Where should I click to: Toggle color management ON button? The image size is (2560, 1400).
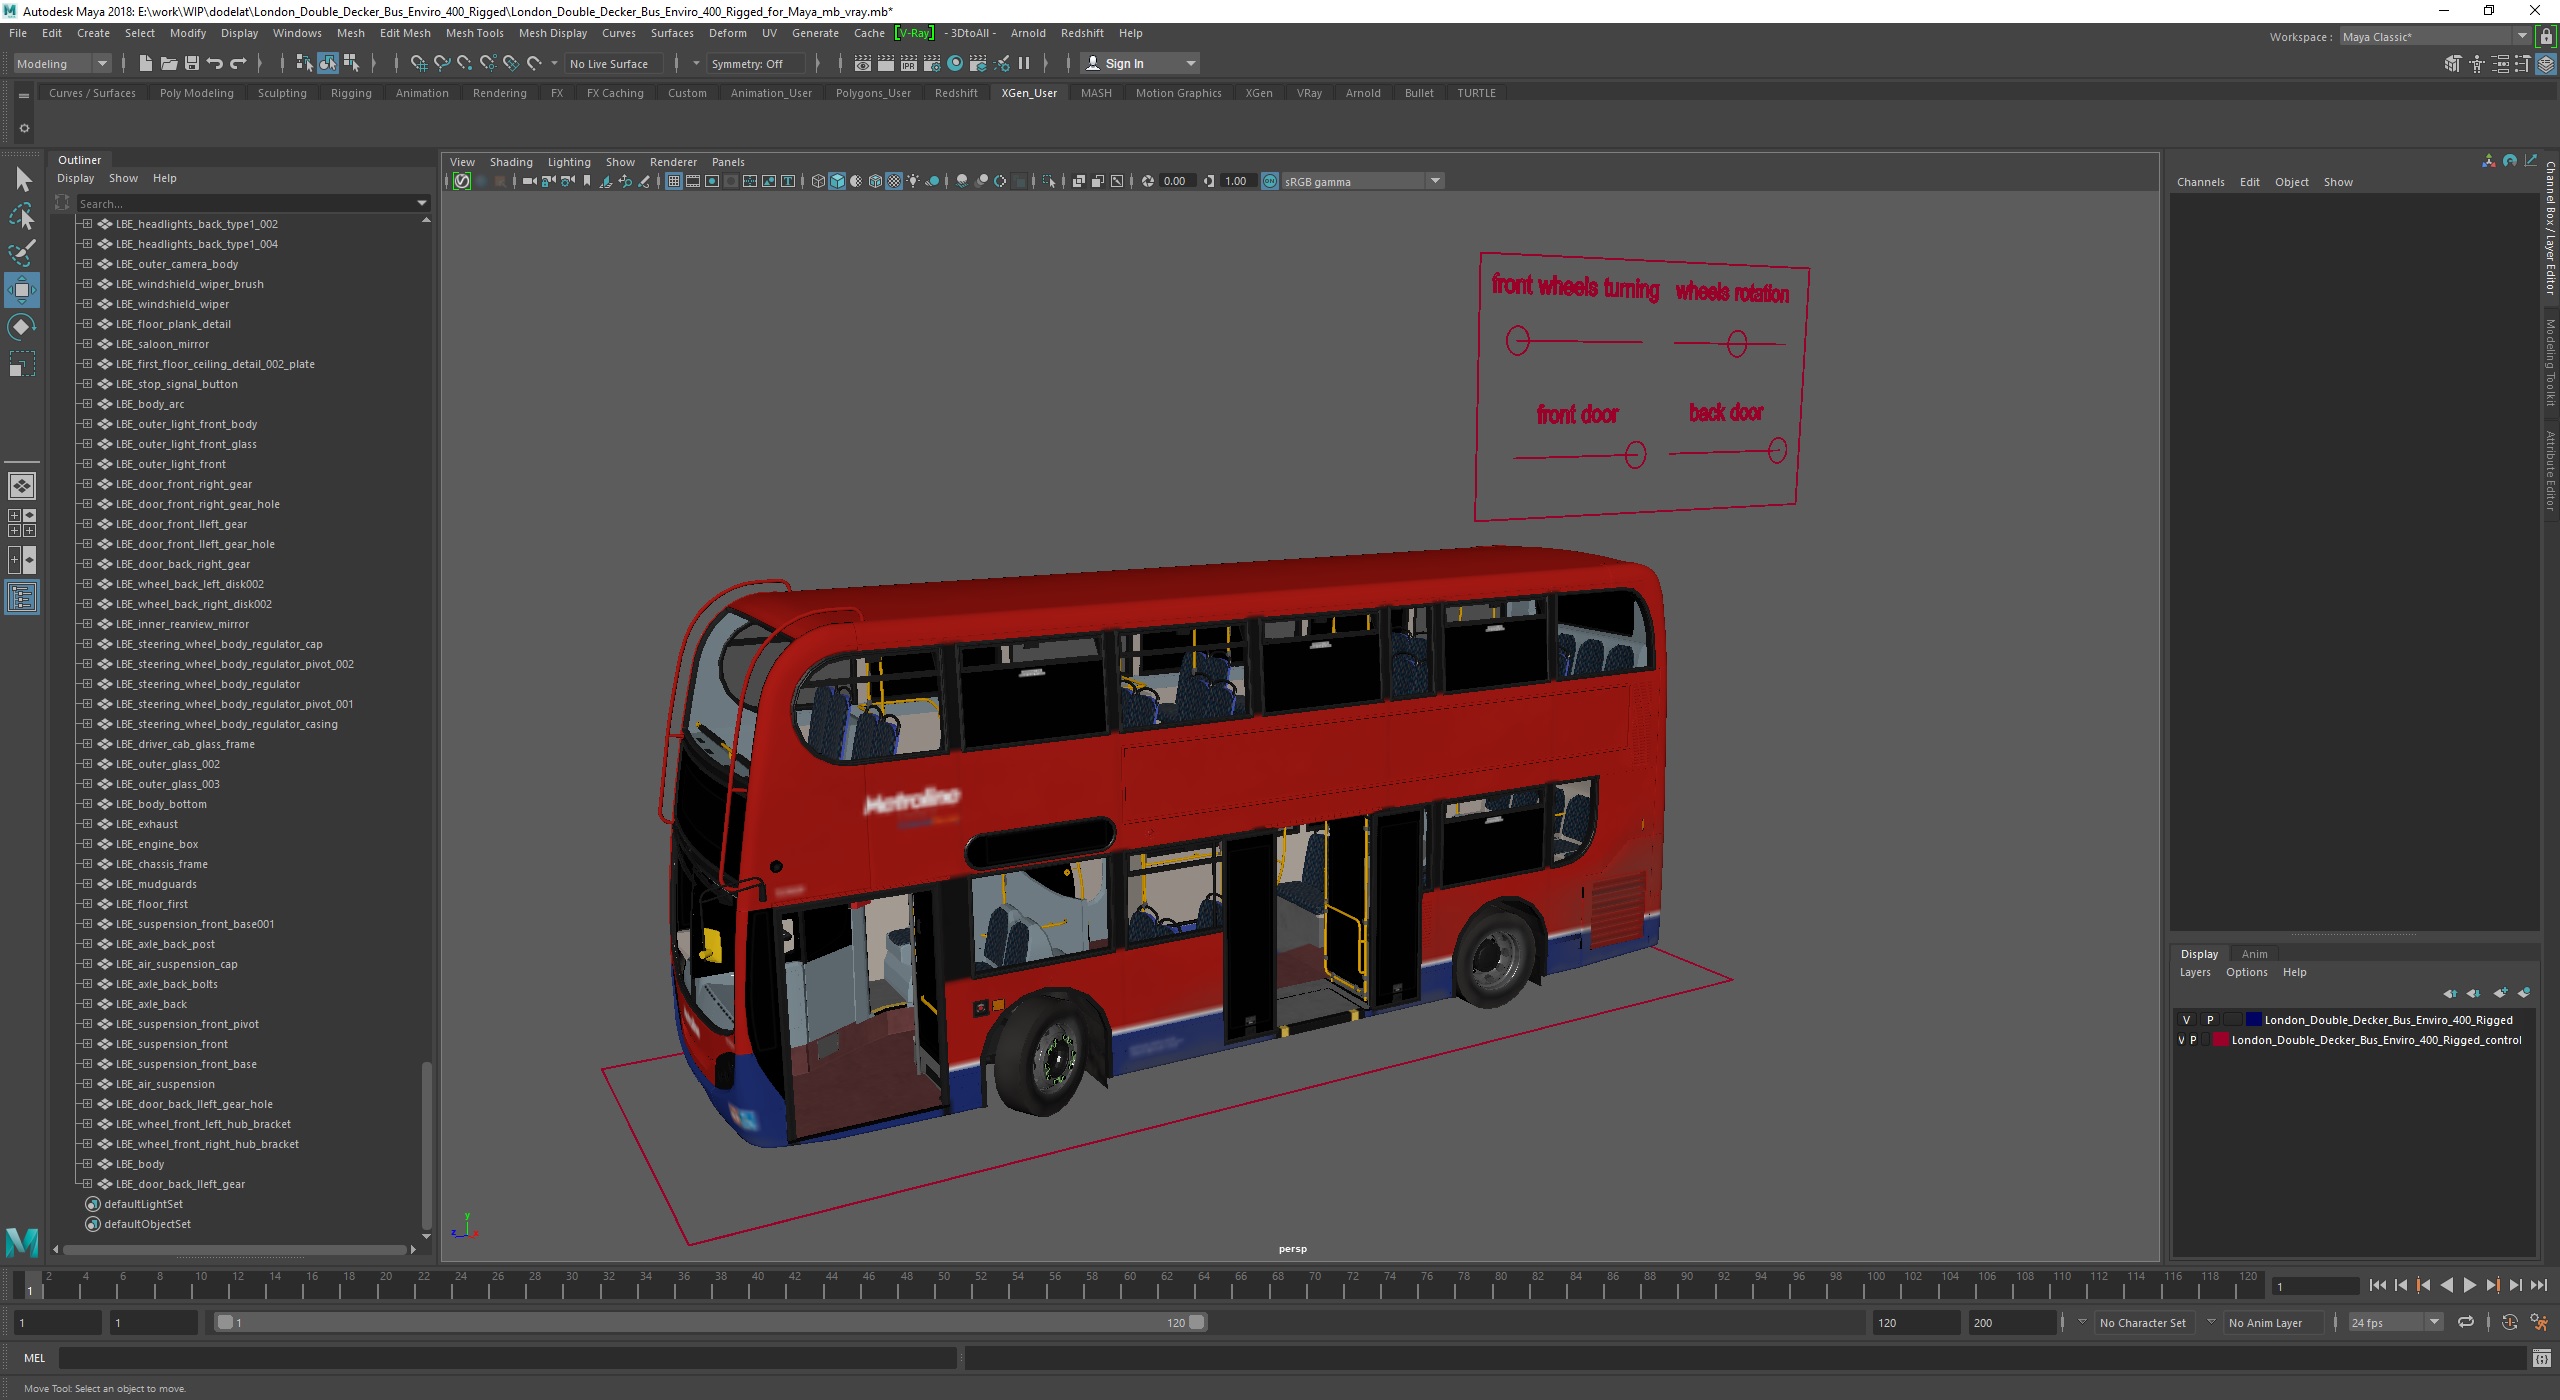[1270, 181]
